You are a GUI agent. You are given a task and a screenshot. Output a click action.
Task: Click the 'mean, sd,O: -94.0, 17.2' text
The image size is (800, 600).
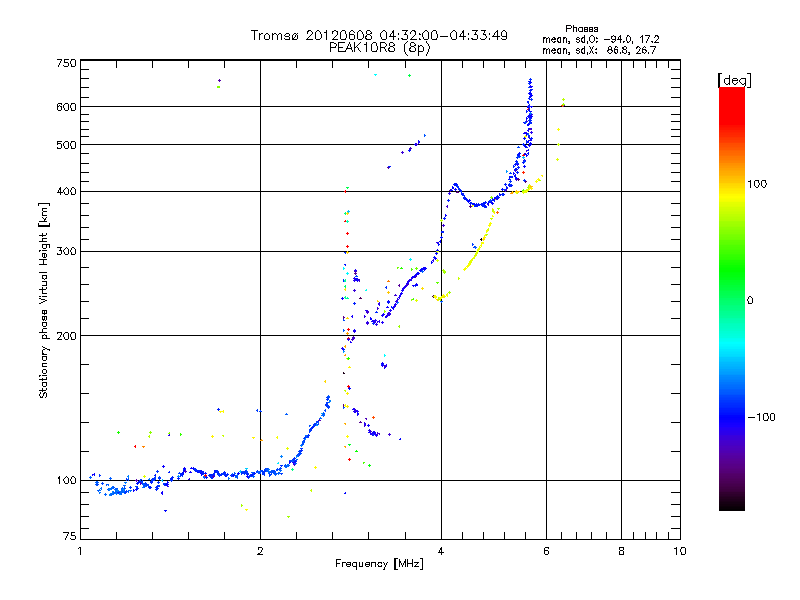(601, 39)
